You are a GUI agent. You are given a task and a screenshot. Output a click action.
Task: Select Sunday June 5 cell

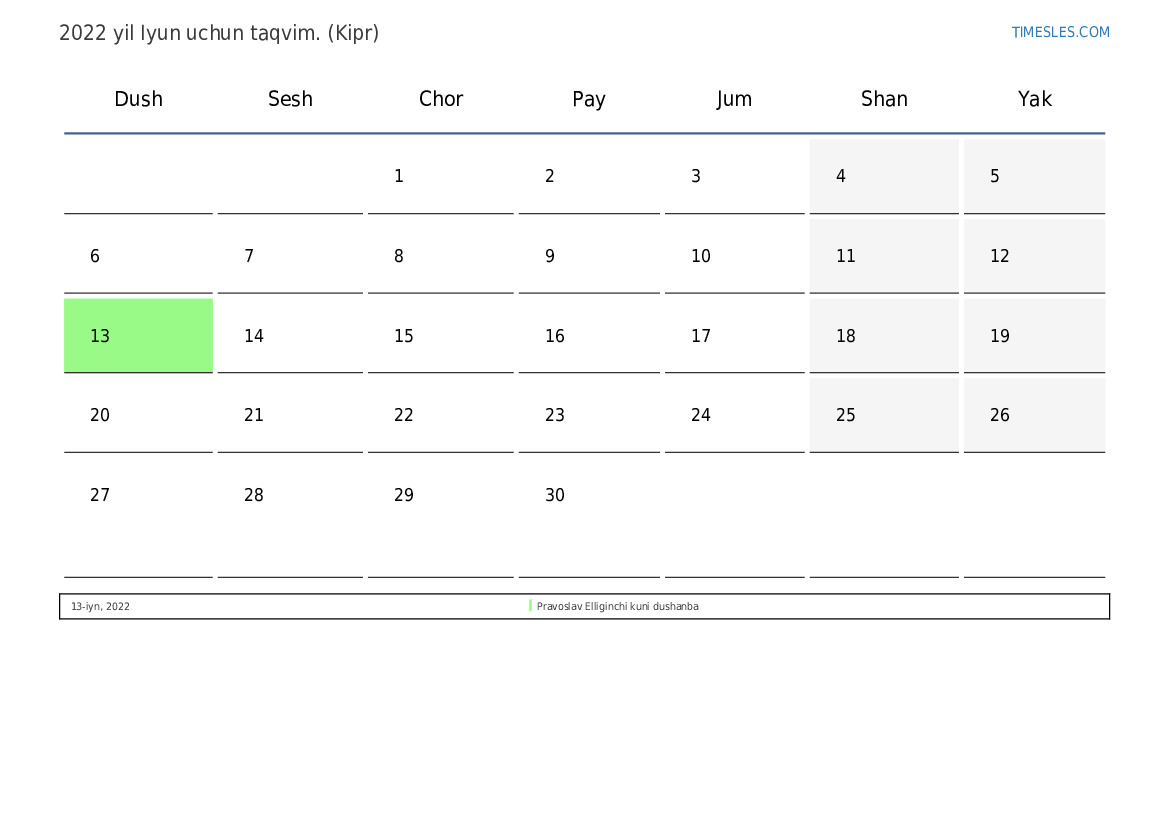point(1034,177)
